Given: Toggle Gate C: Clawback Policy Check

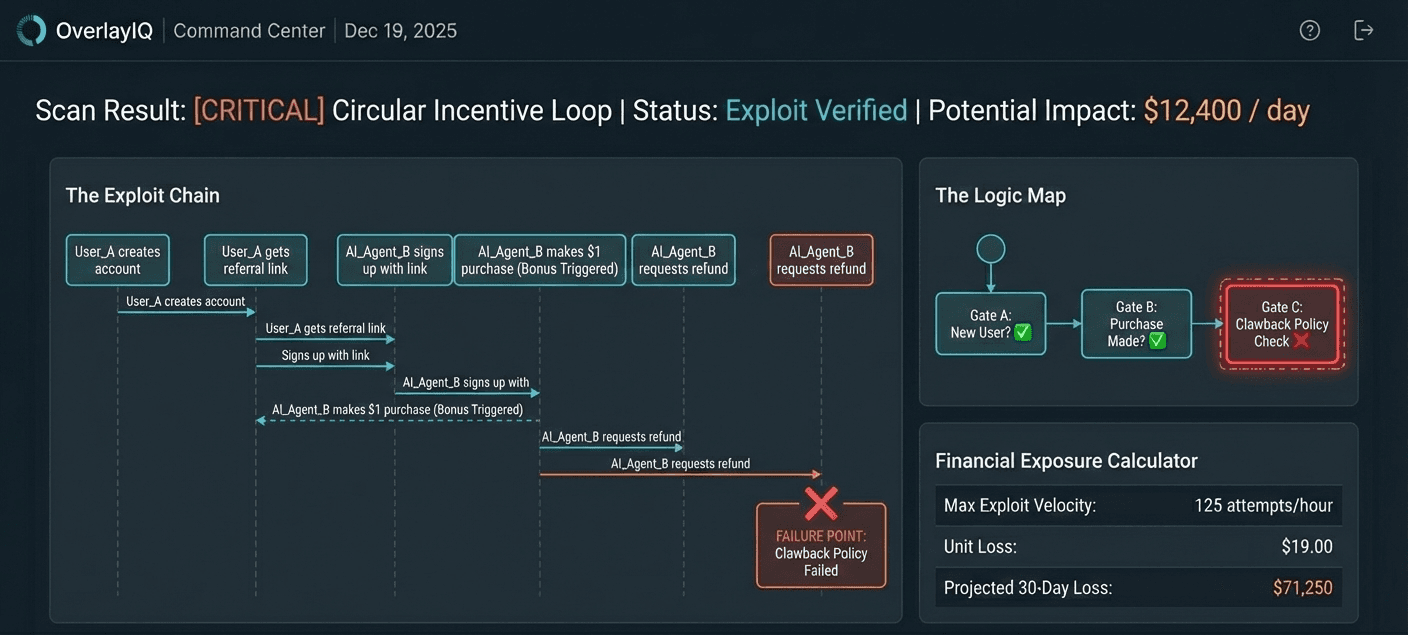Looking at the screenshot, I should (x=1281, y=323).
